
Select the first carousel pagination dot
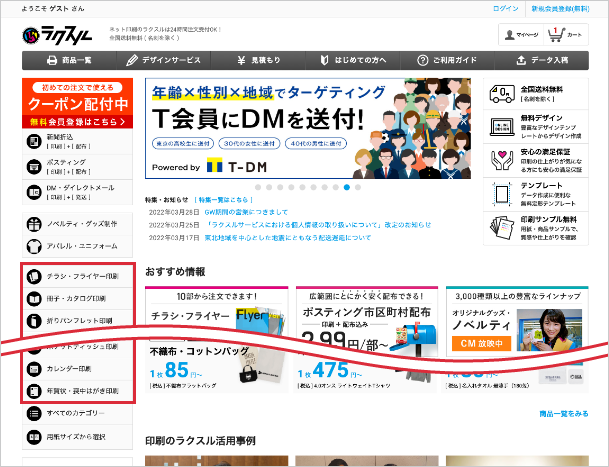[258, 187]
